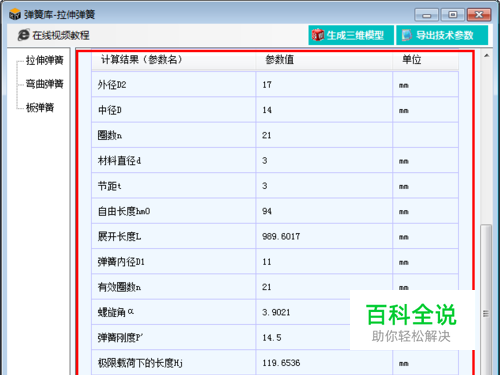This screenshot has width=500, height=375.
Task: Select the 材料直径d row label
Action: 119,161
